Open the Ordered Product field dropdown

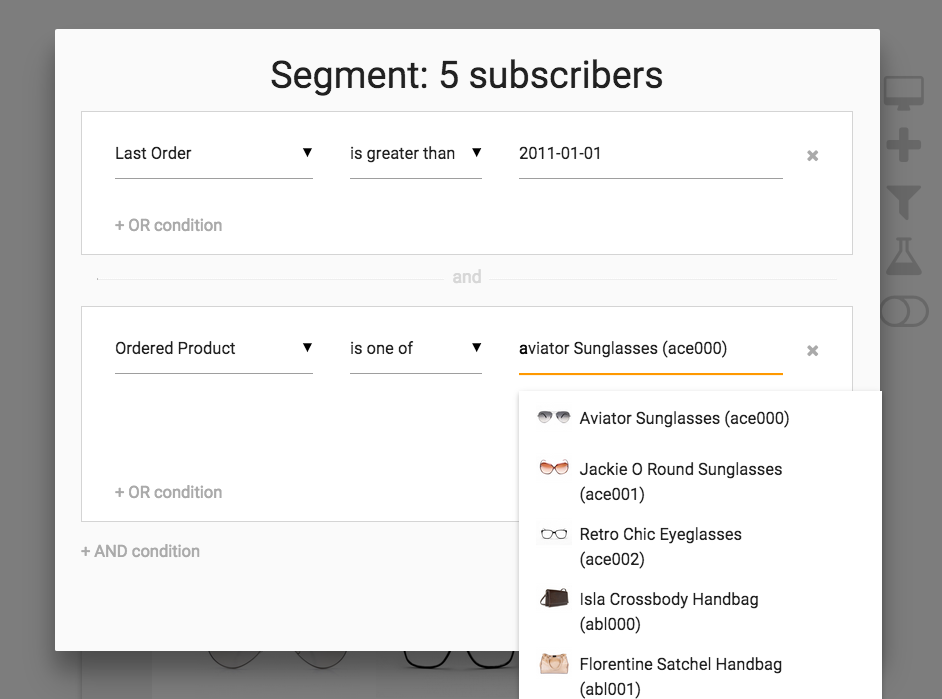click(213, 349)
